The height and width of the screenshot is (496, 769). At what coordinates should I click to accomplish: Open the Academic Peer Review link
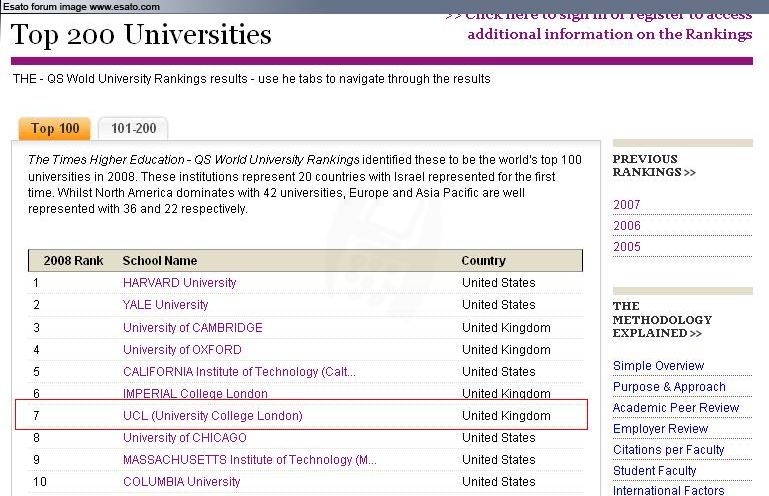coord(676,408)
